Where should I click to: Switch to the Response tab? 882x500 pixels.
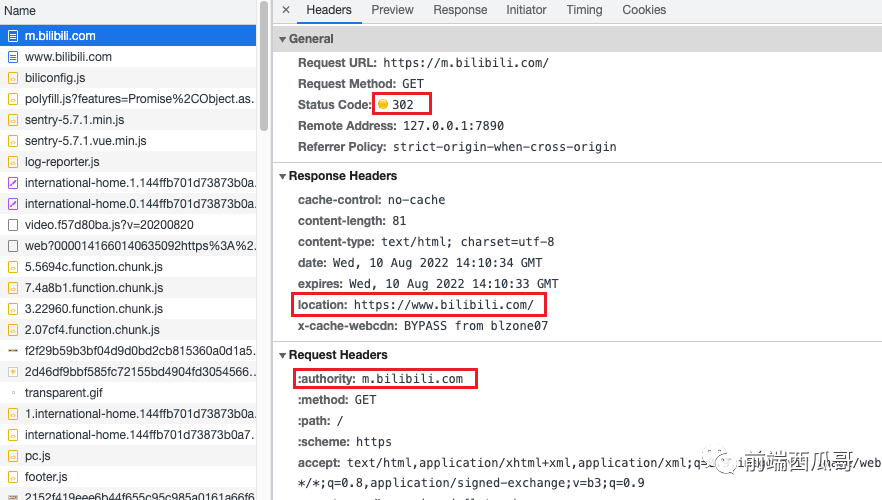point(460,10)
